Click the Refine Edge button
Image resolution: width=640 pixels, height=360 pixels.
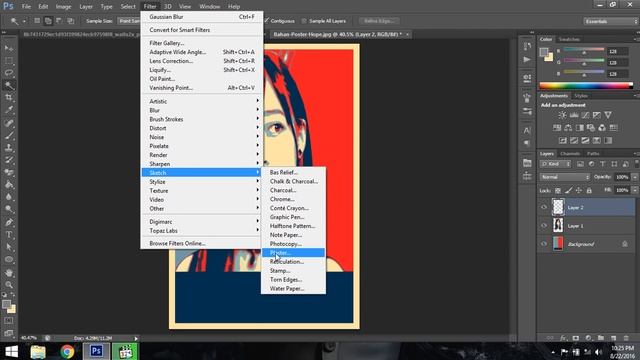379,21
